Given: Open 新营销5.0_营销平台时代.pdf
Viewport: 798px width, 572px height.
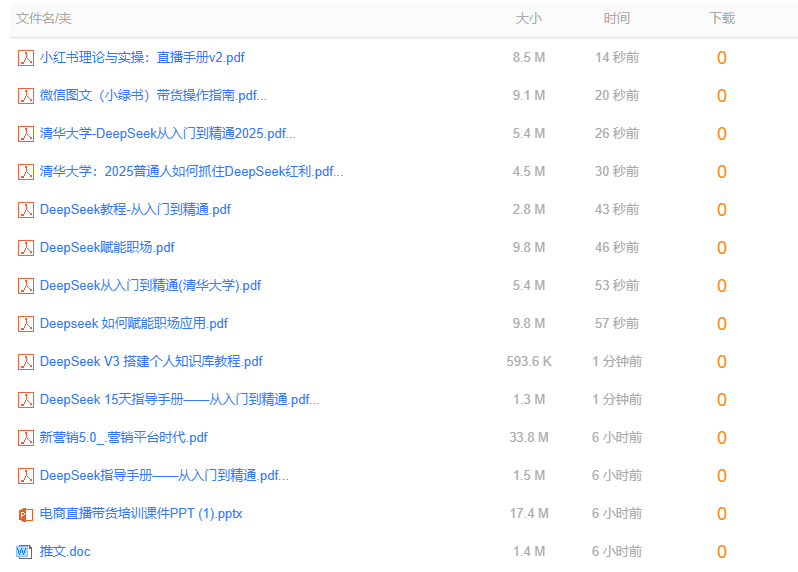Looking at the screenshot, I should [x=123, y=438].
